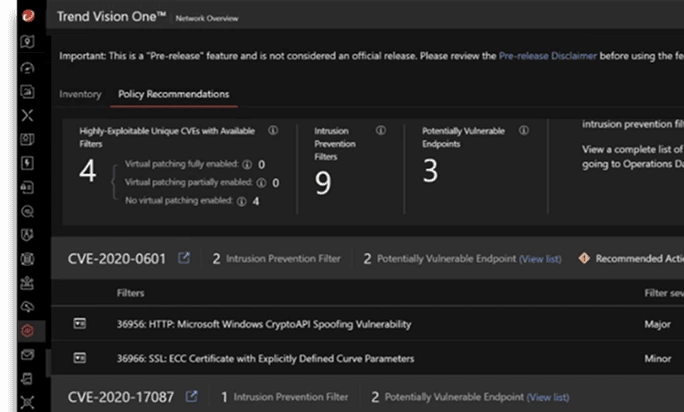Click info icon for Virtual patching partially enabled

(261, 183)
